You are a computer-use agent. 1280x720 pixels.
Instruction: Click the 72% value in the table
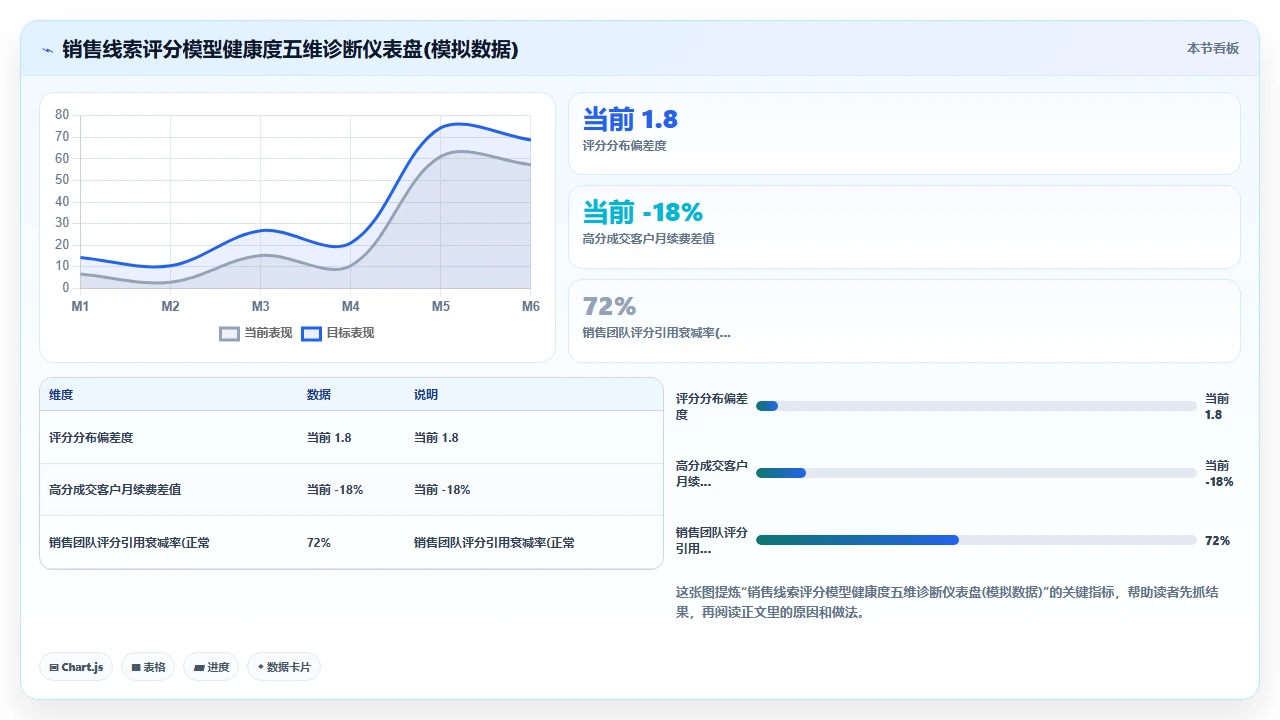(318, 543)
